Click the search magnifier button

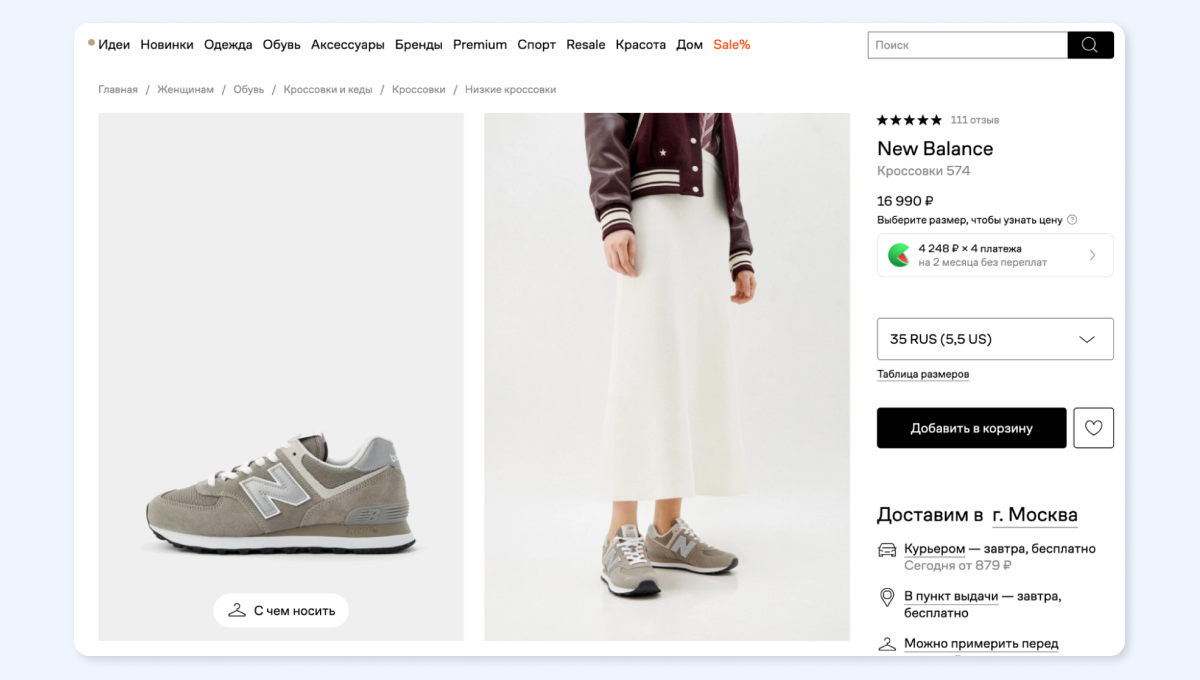pos(1090,45)
